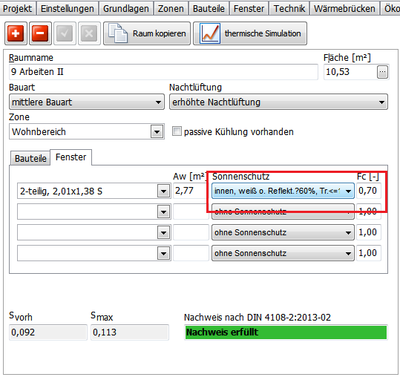Open the first window selection dropdown arrow
The image size is (400, 377).
pos(163,191)
